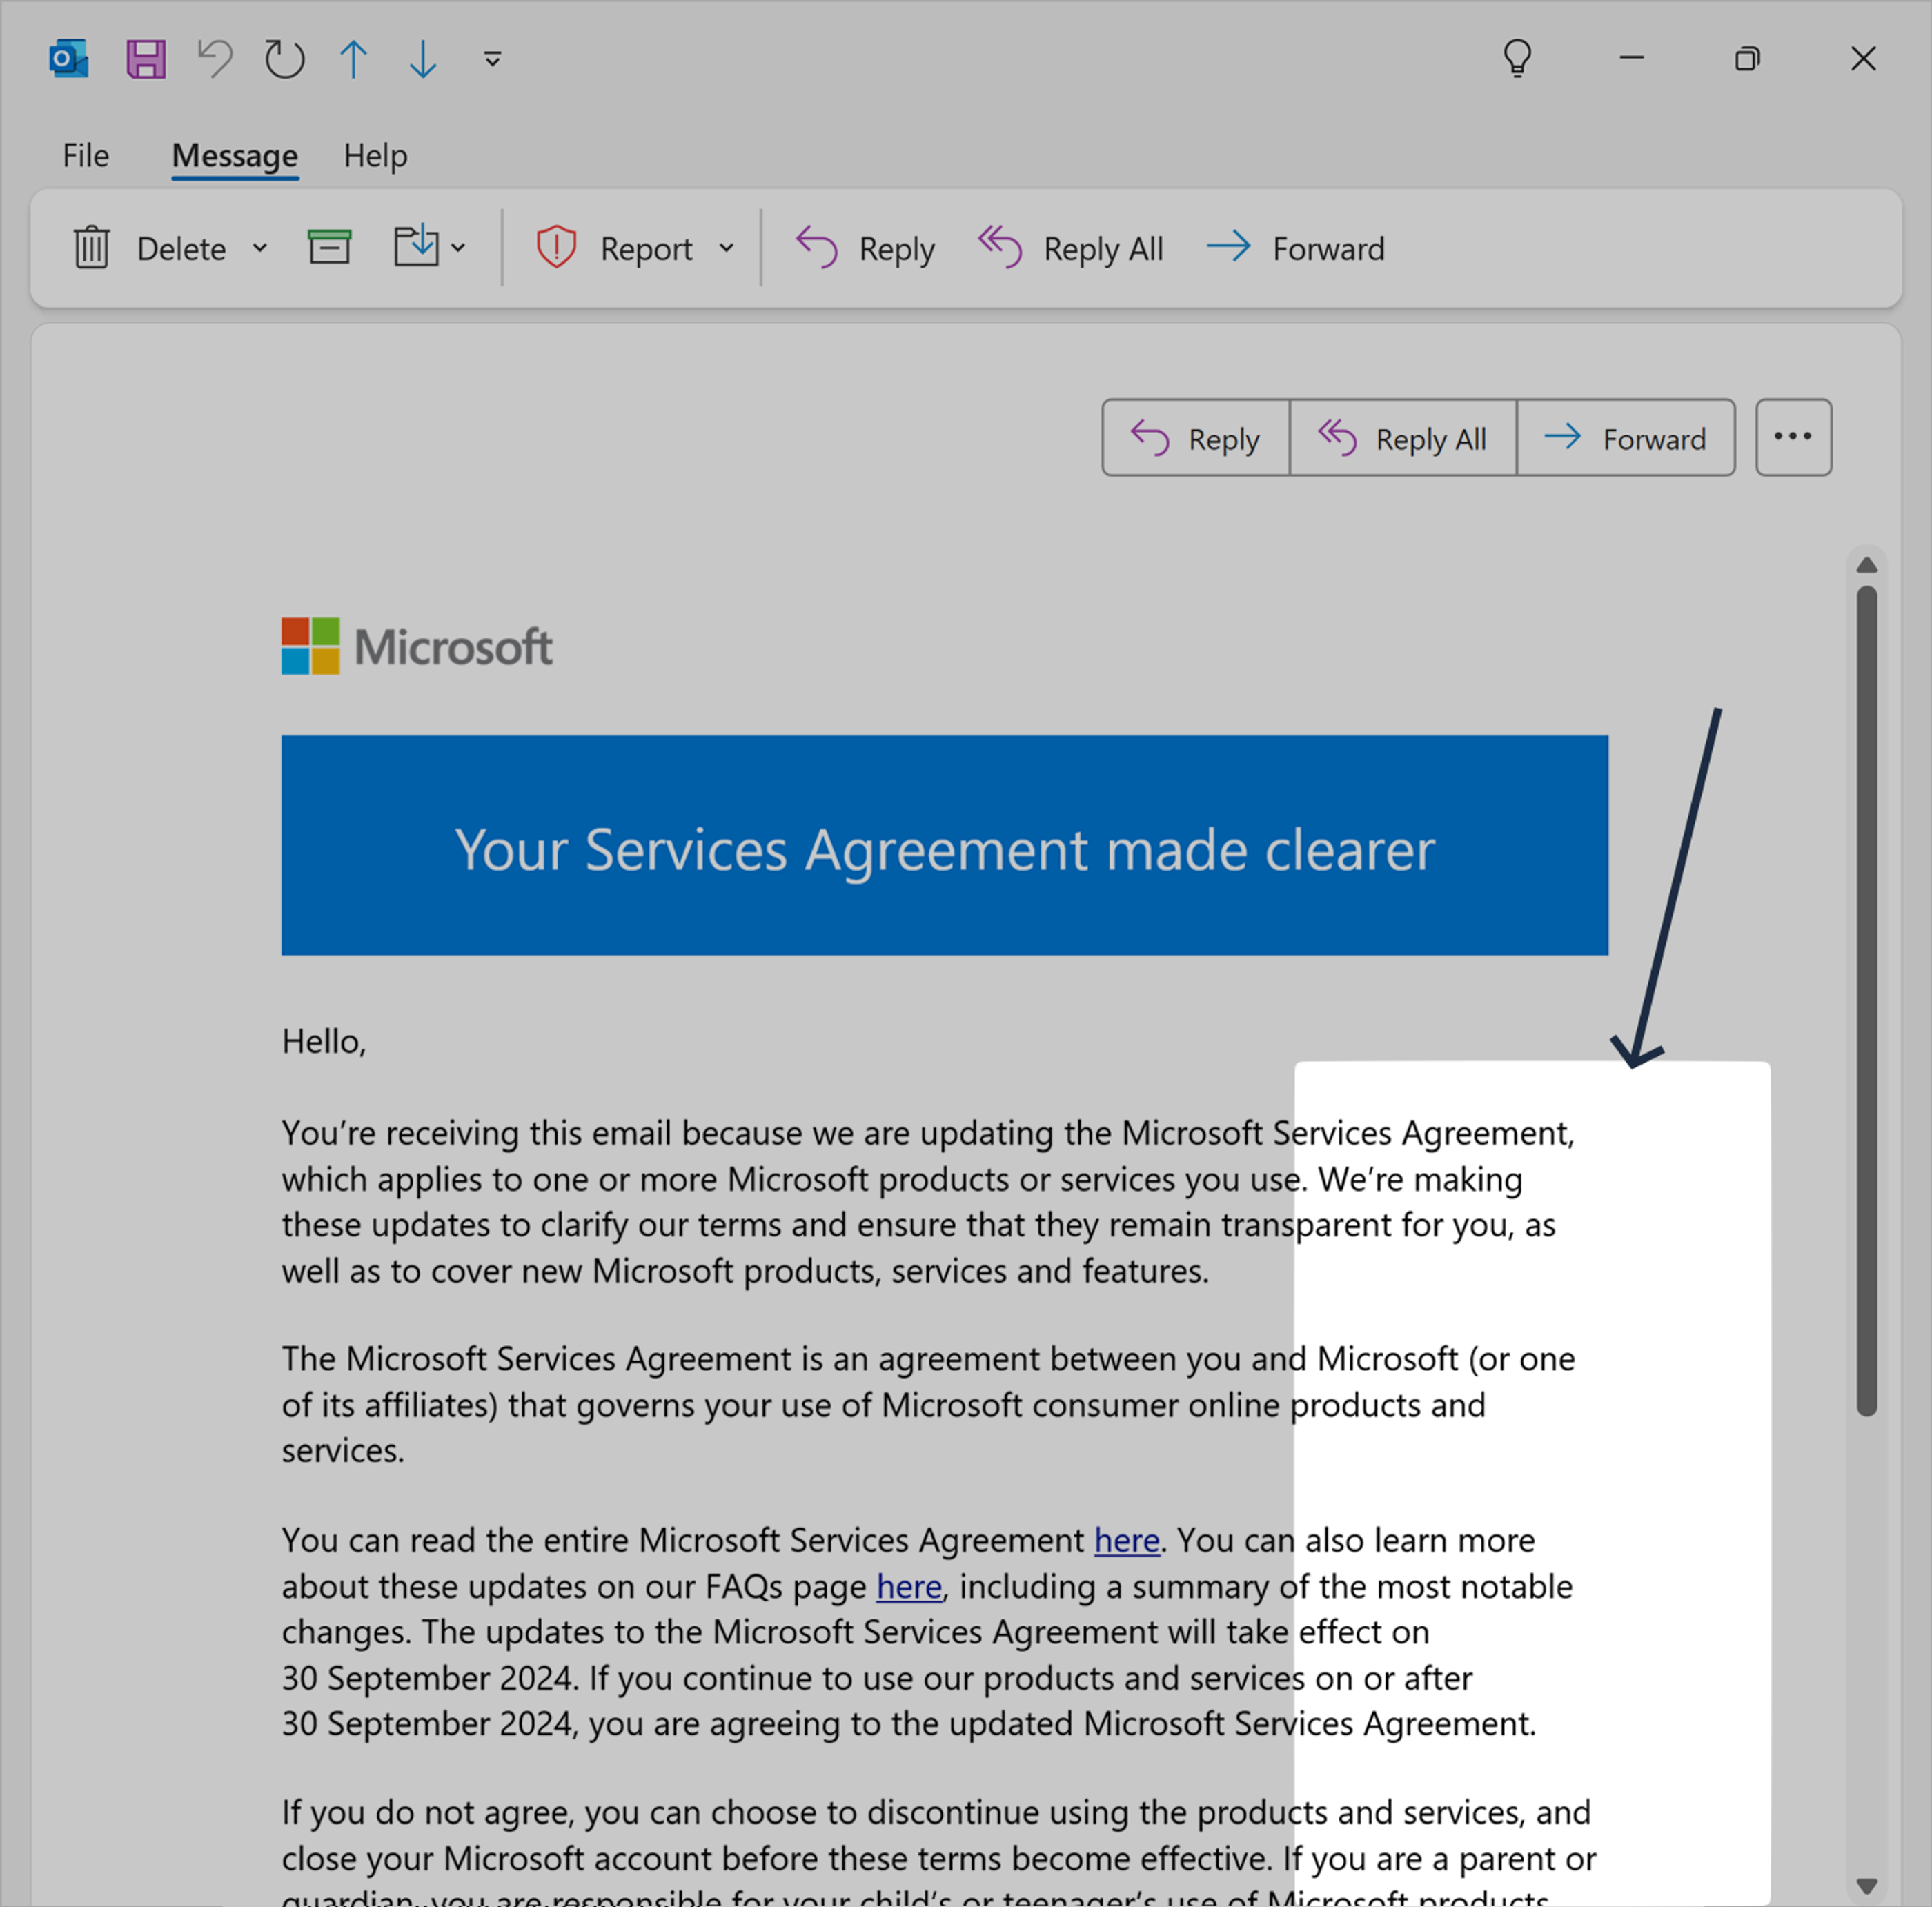Open FAQs page 'here' link
This screenshot has height=1907, width=1932.
tap(908, 1586)
